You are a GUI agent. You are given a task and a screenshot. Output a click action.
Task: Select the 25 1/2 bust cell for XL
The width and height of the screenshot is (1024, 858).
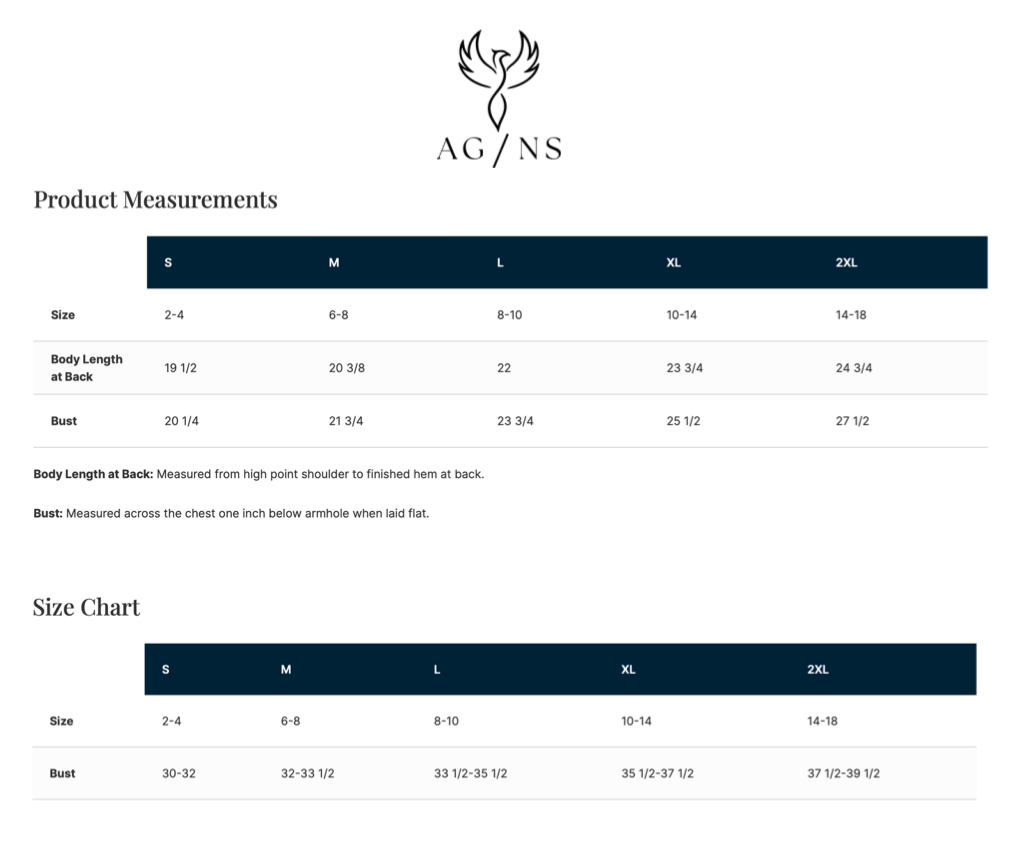(x=683, y=421)
